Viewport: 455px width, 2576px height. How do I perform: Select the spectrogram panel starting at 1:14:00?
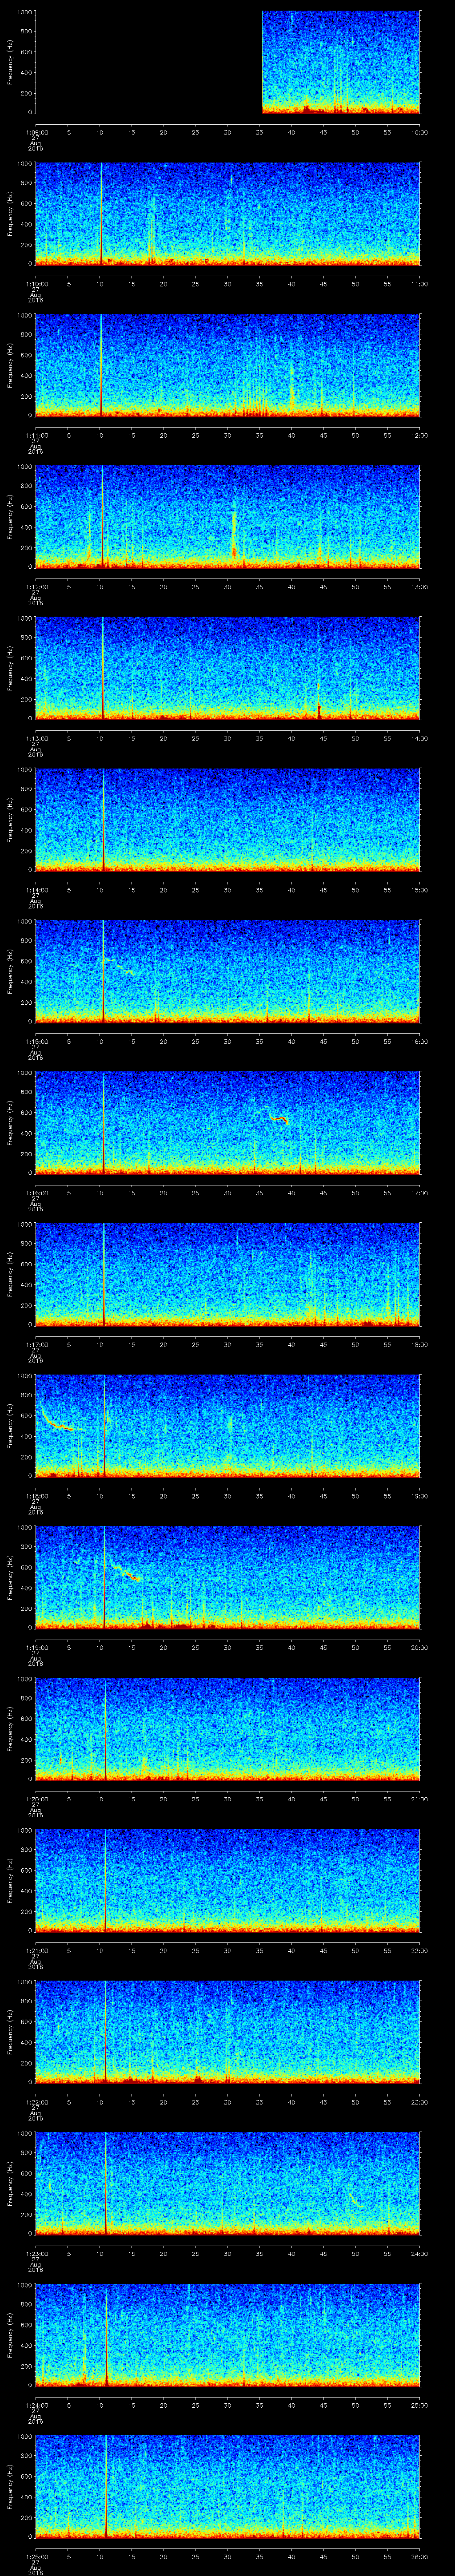pyautogui.click(x=228, y=820)
